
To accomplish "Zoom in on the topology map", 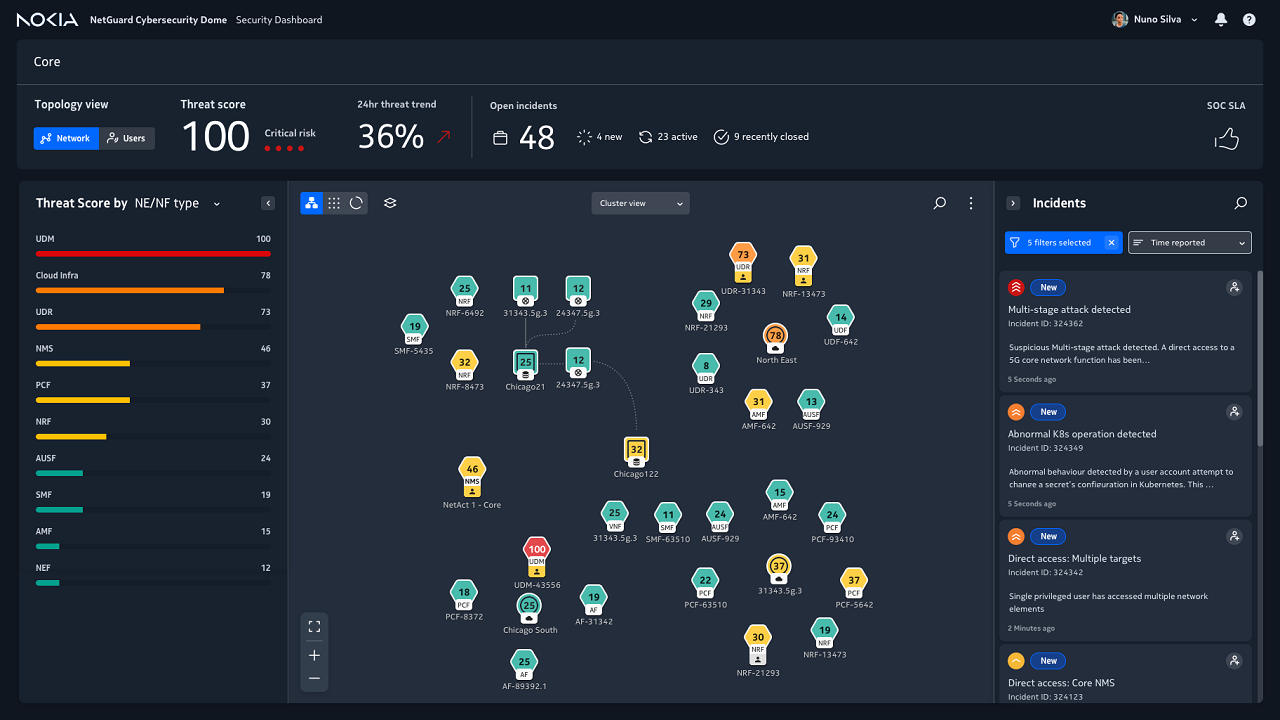I will 314,655.
